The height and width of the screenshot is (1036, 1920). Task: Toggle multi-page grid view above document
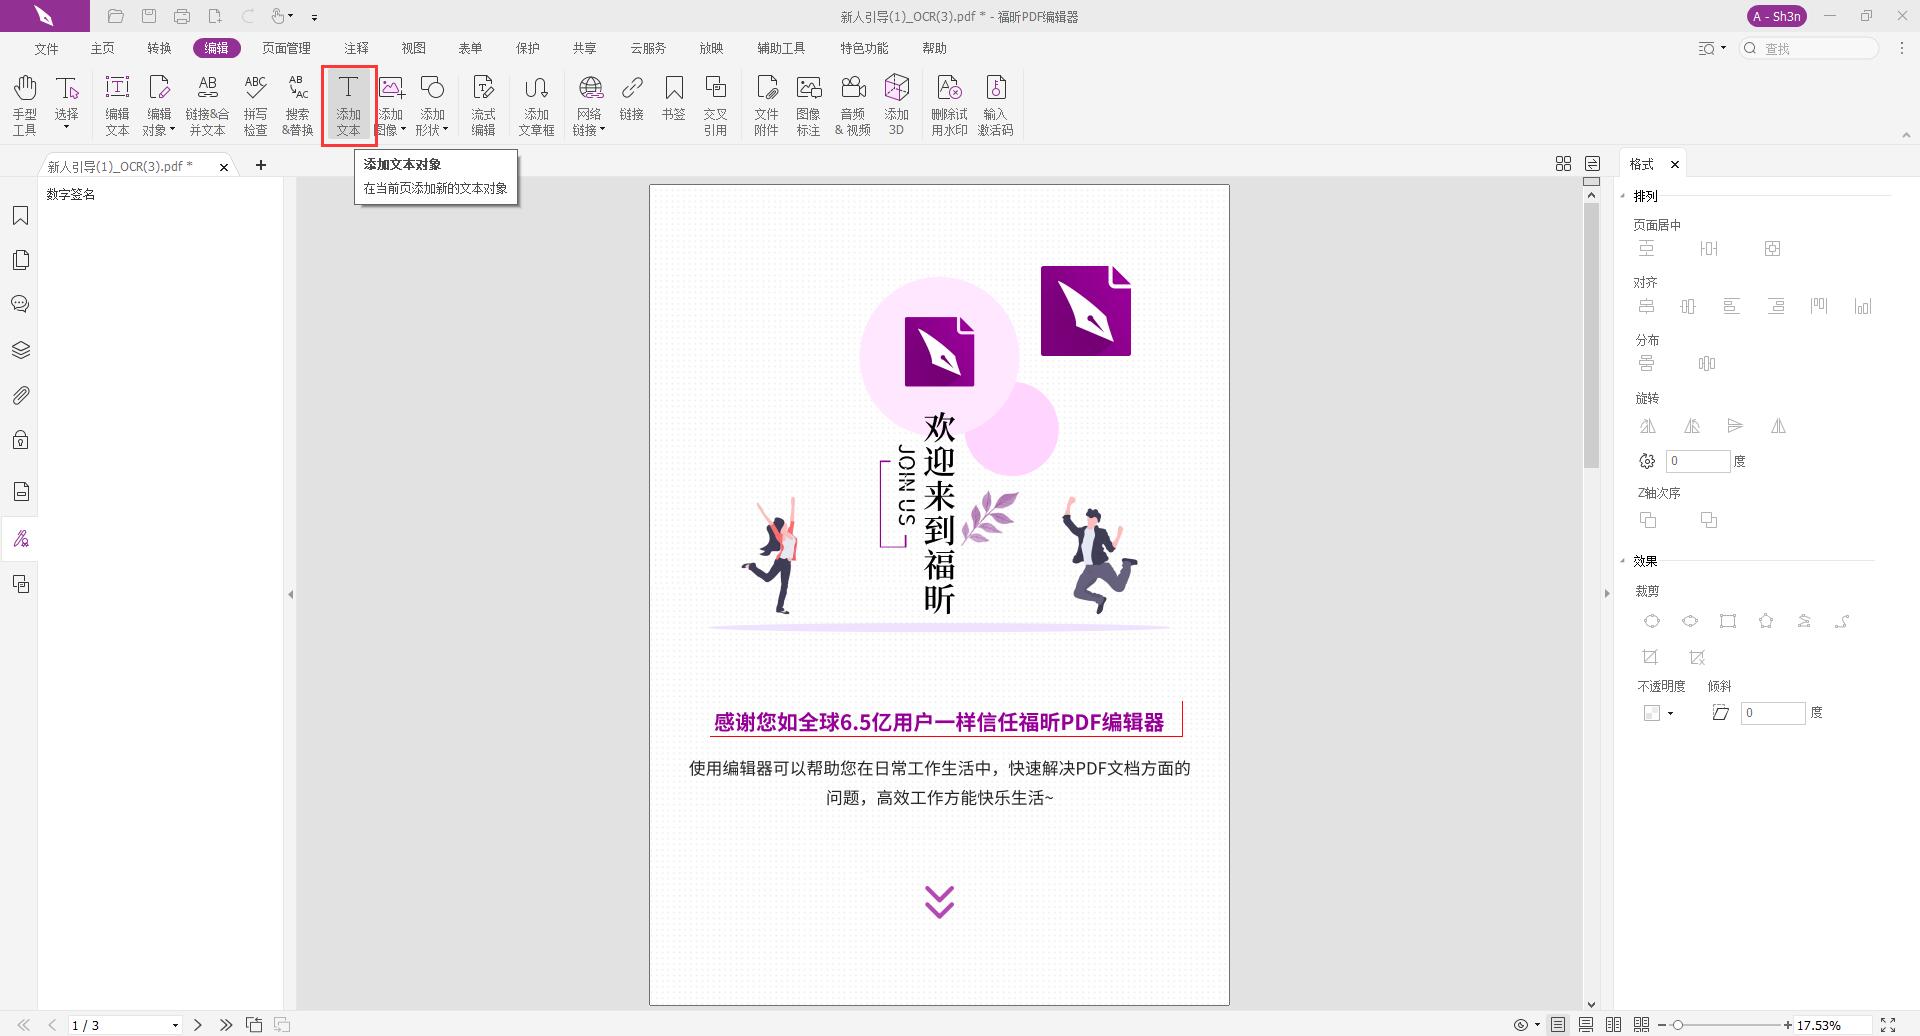(x=1563, y=163)
